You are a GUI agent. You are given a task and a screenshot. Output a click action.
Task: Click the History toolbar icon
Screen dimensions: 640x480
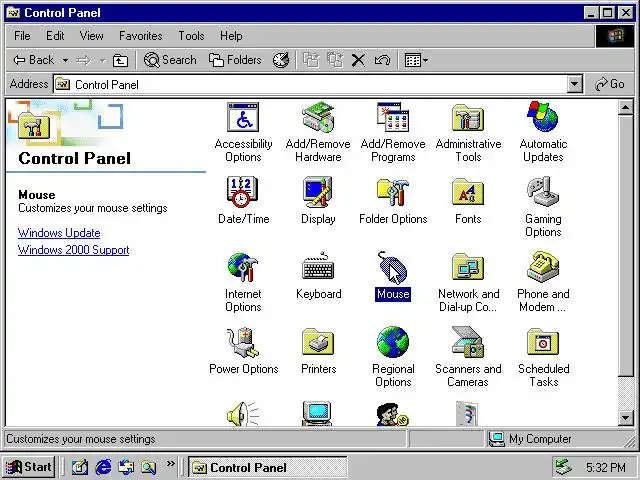click(x=281, y=60)
